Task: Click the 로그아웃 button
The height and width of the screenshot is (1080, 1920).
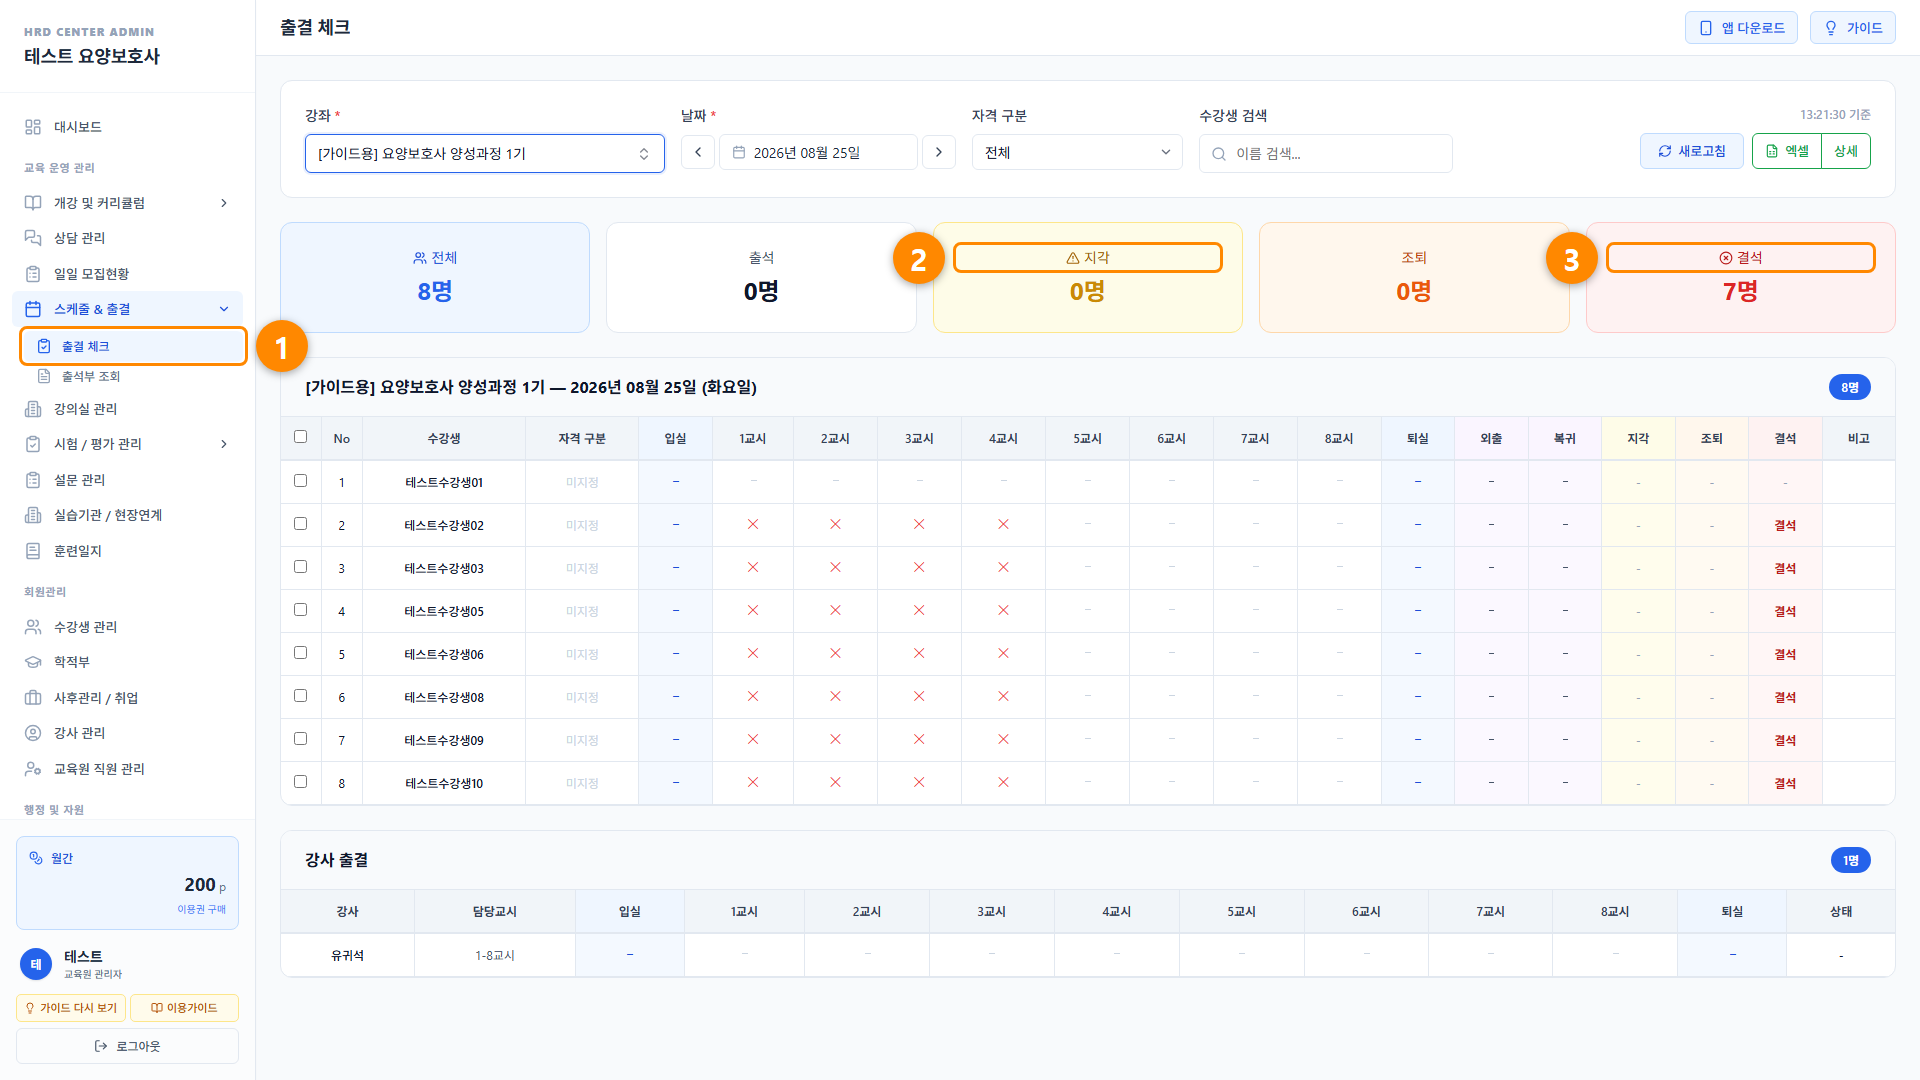Action: tap(127, 1046)
